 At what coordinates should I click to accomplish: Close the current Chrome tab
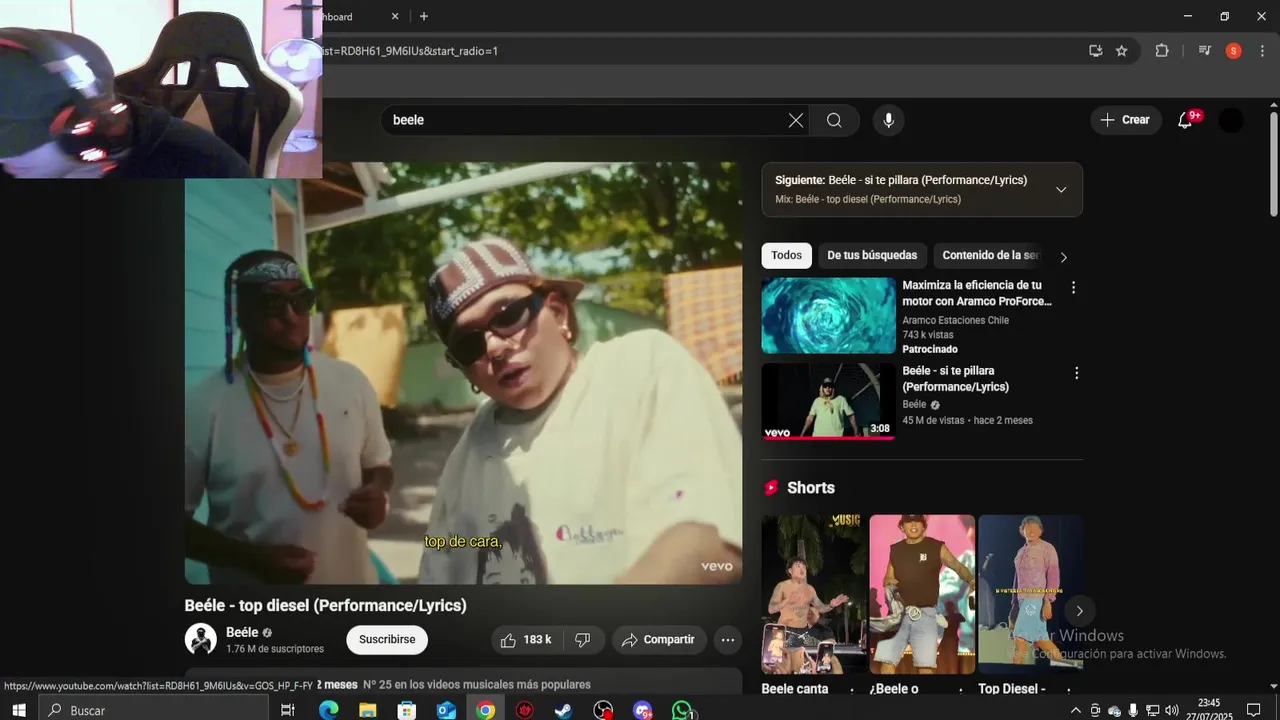click(x=395, y=16)
